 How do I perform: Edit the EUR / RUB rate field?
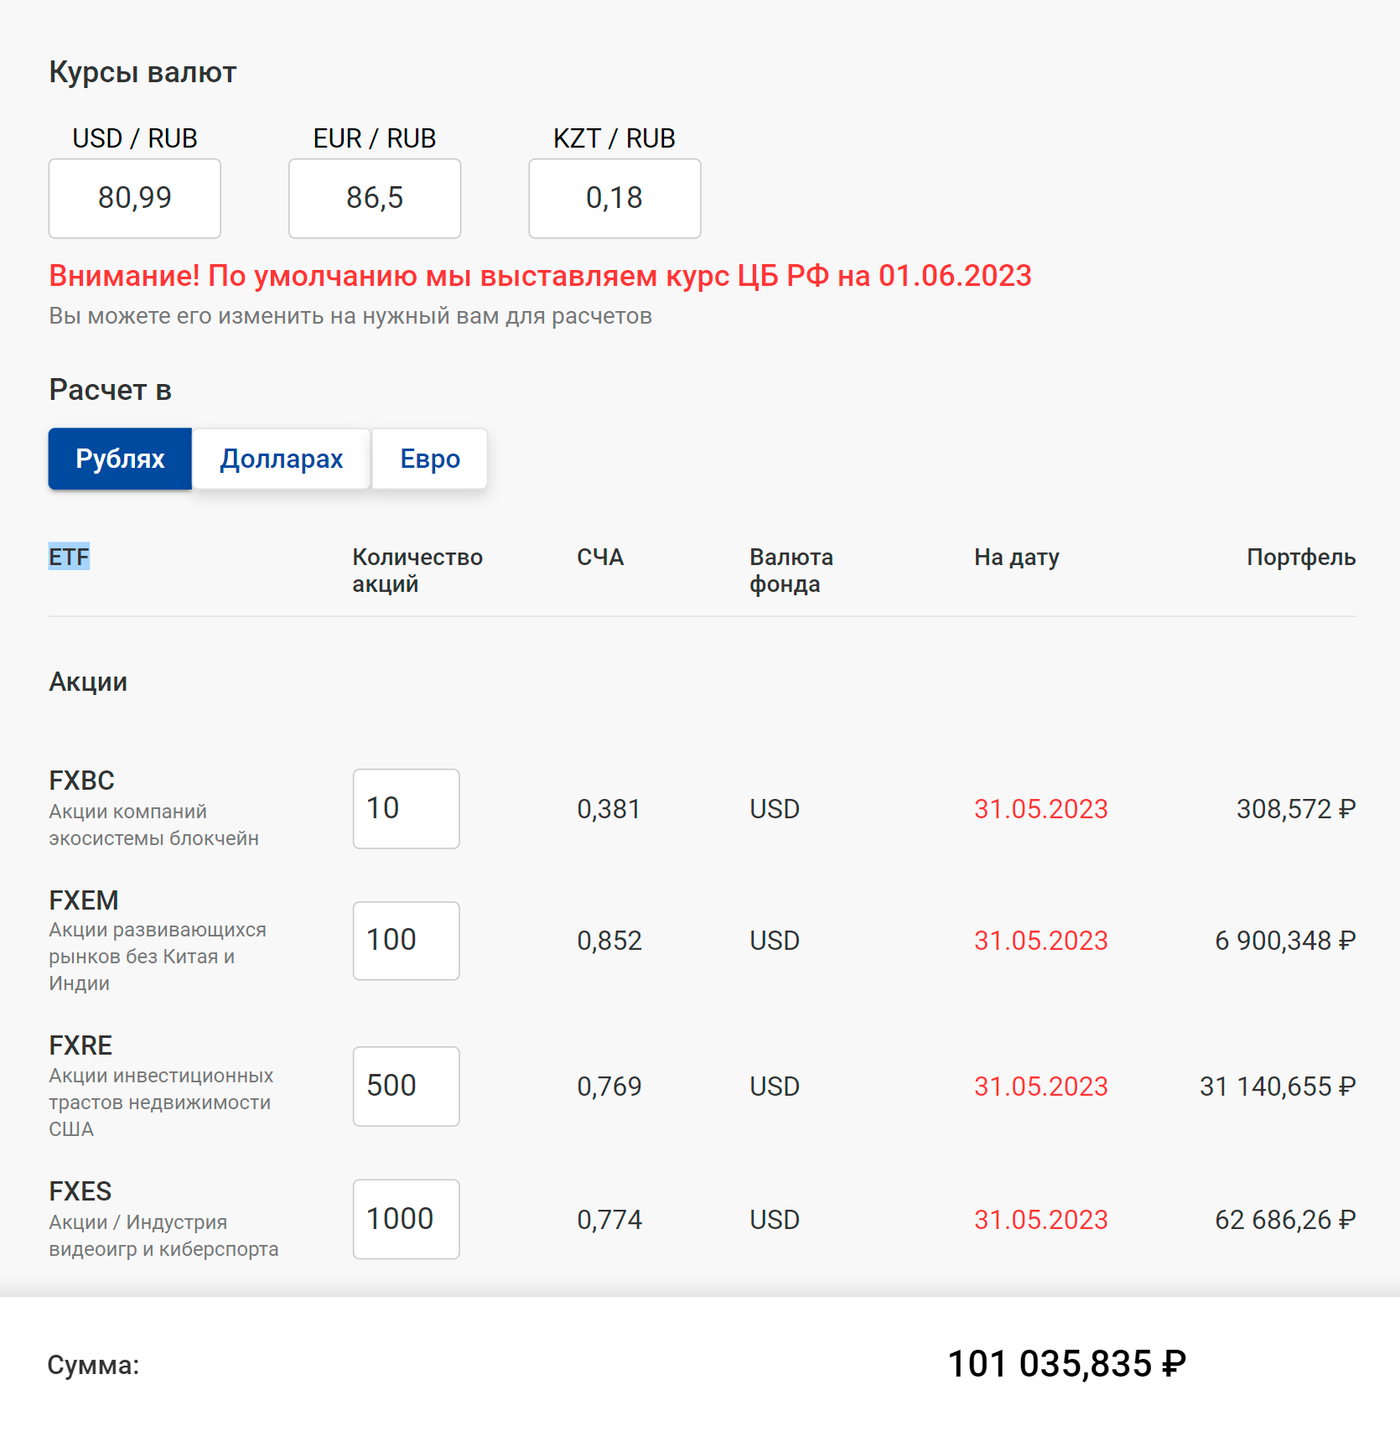(x=375, y=198)
